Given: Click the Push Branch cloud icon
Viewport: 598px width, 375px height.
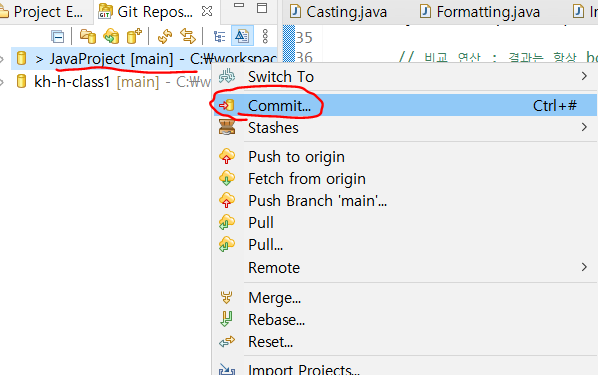Looking at the screenshot, I should click(x=227, y=200).
